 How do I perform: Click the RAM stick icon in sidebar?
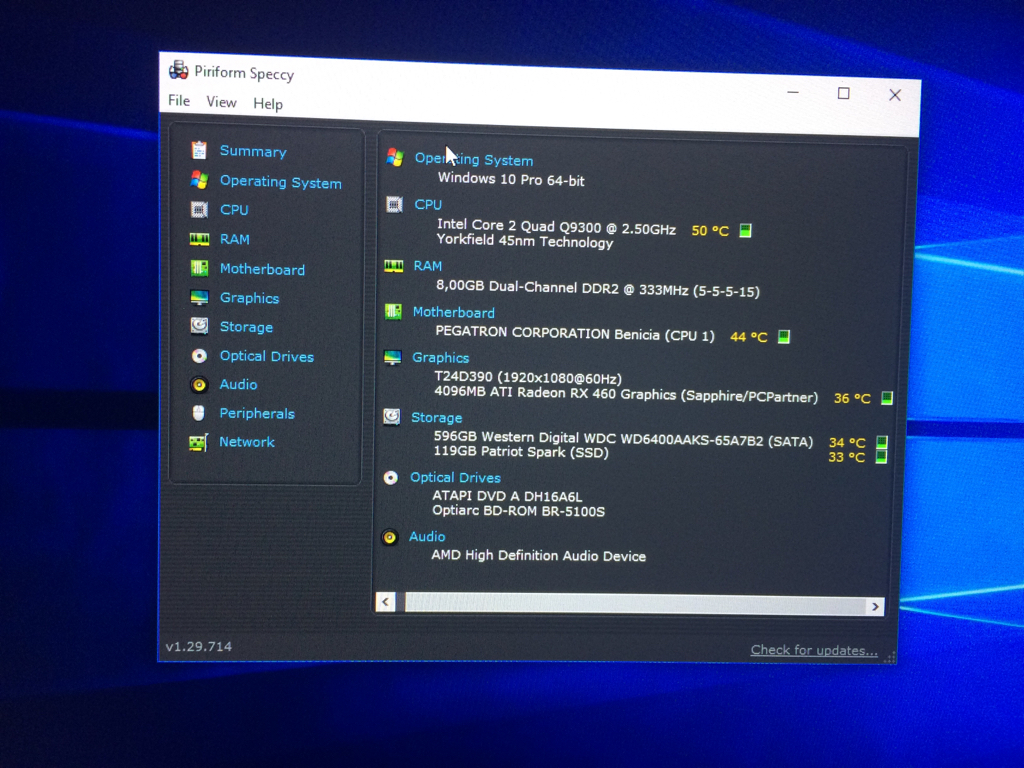199,239
